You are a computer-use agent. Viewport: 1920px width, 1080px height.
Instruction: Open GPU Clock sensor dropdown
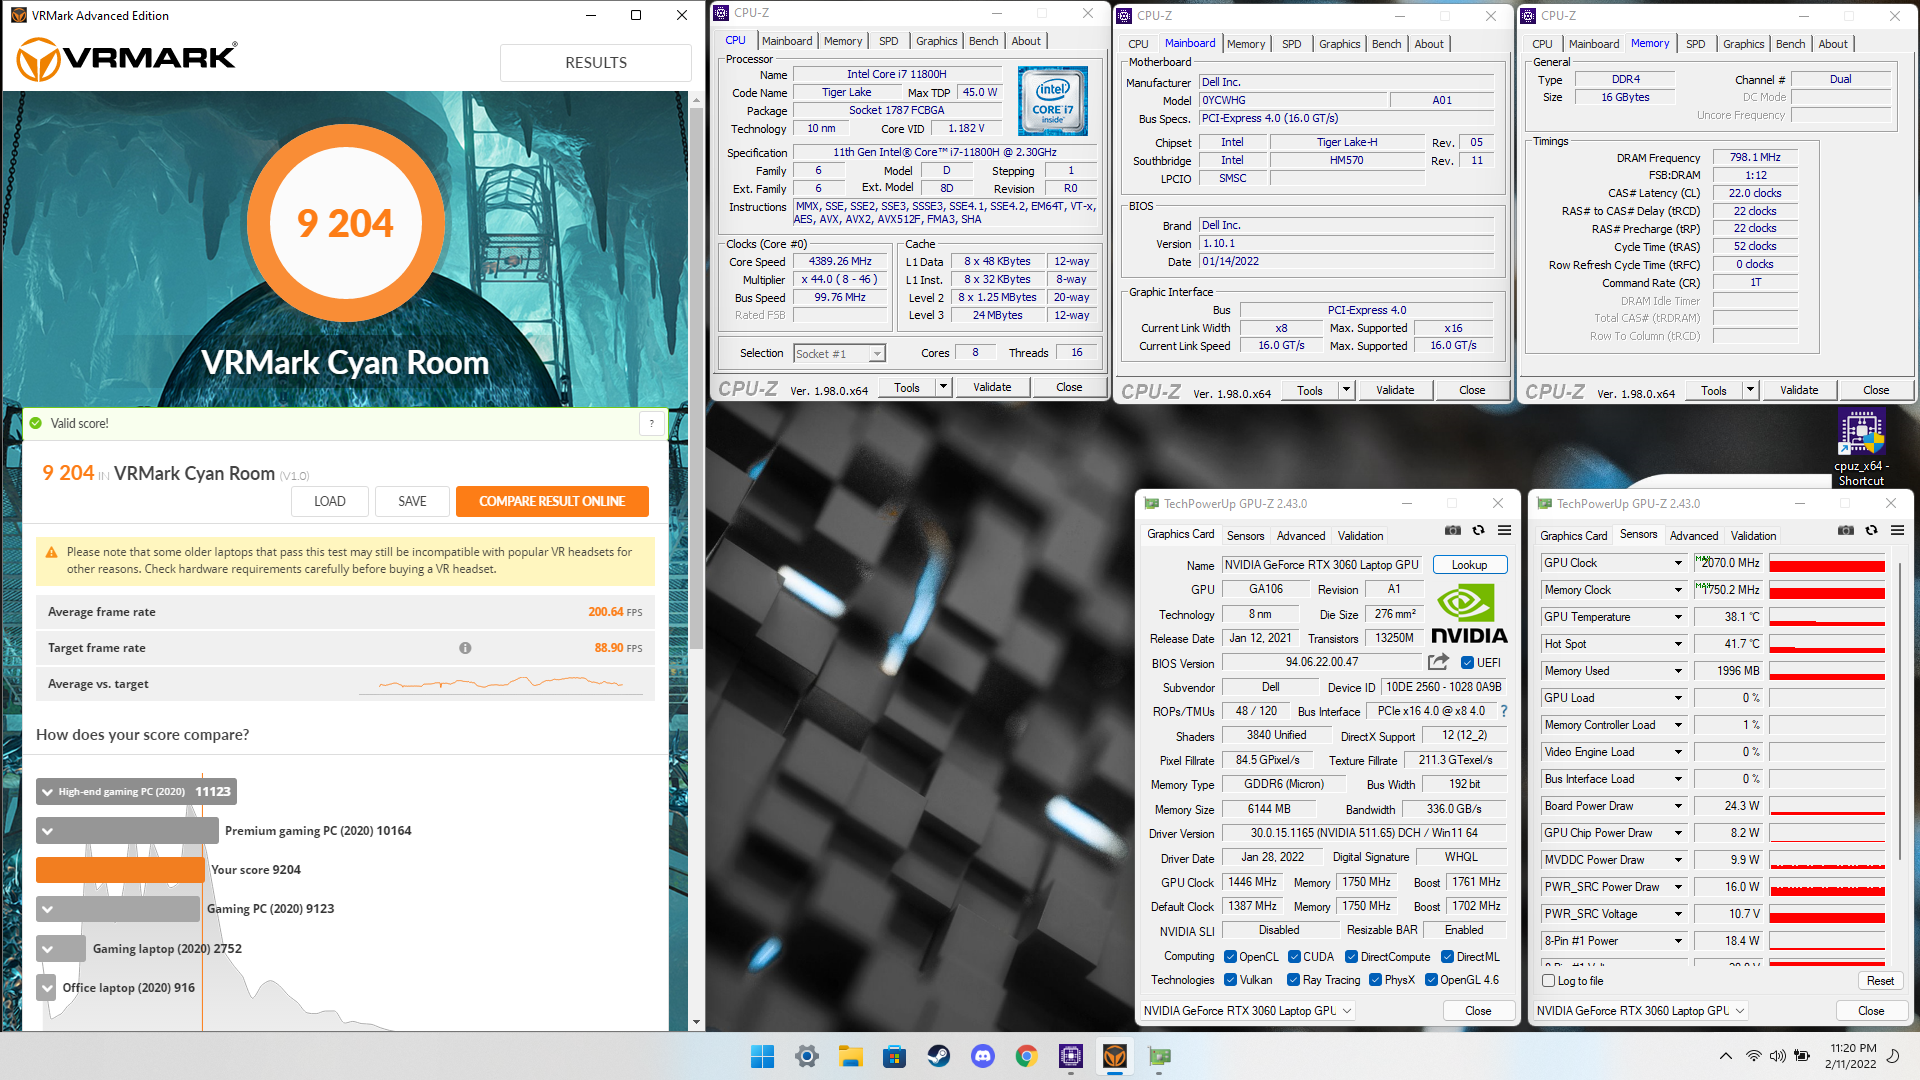pos(1679,563)
